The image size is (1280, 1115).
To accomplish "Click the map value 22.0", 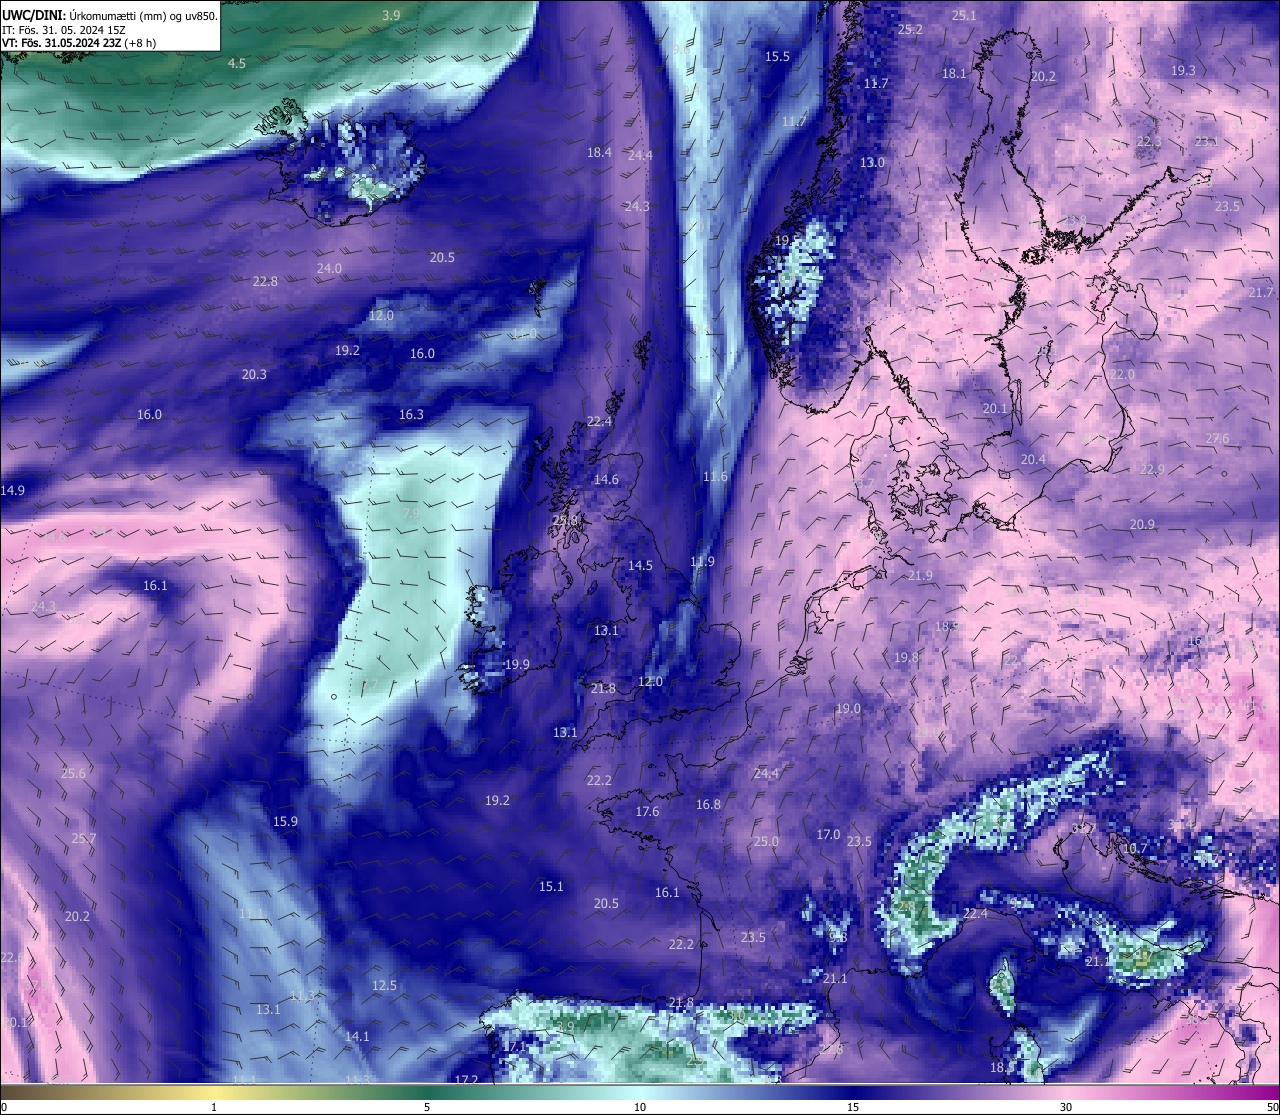I will [1122, 375].
